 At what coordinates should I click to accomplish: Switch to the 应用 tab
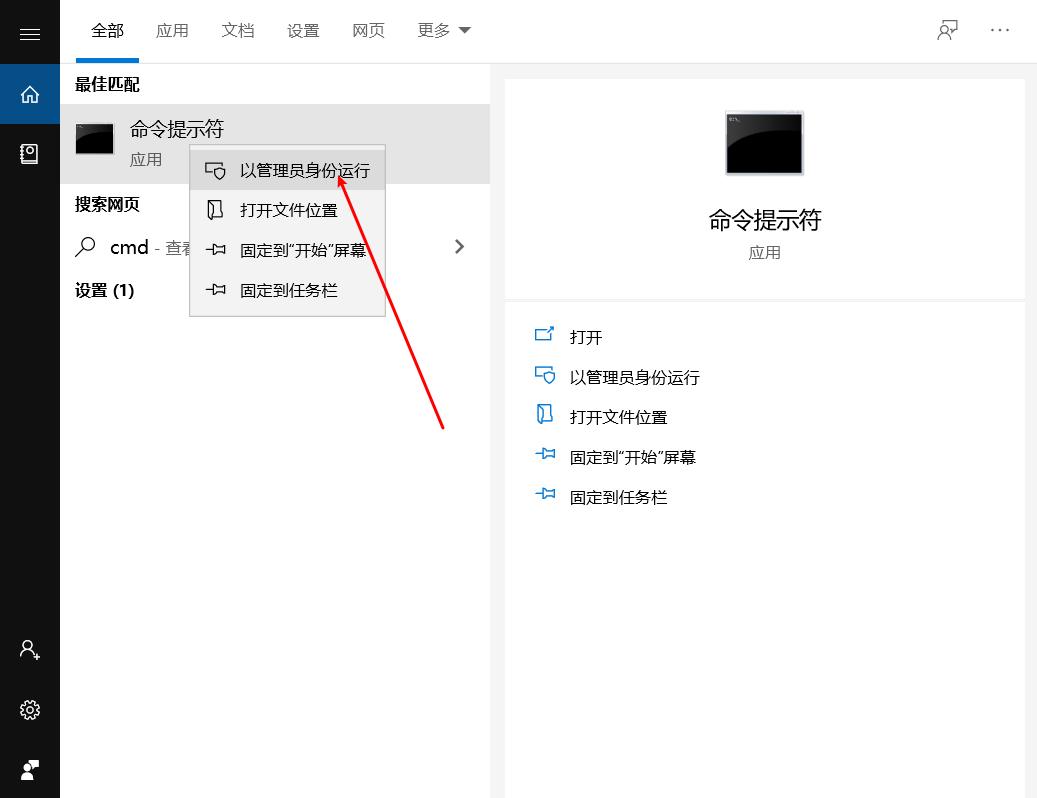point(172,30)
